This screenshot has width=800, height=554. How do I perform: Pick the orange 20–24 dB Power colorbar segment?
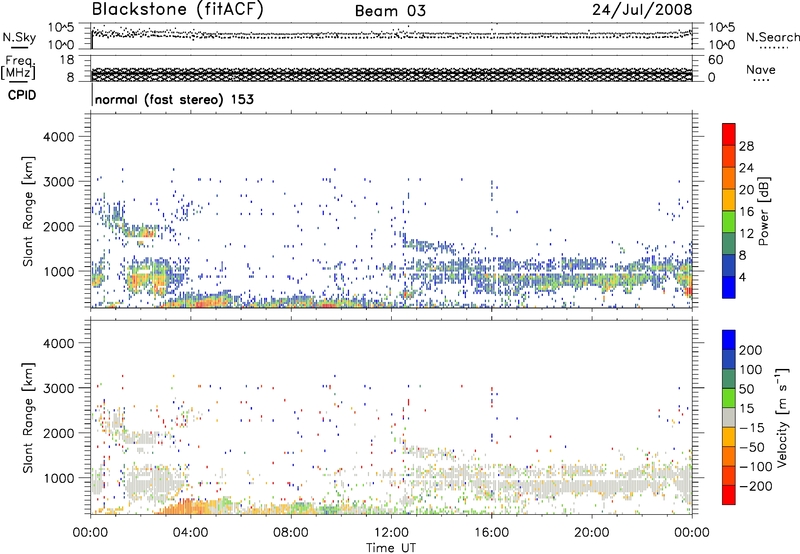point(729,177)
